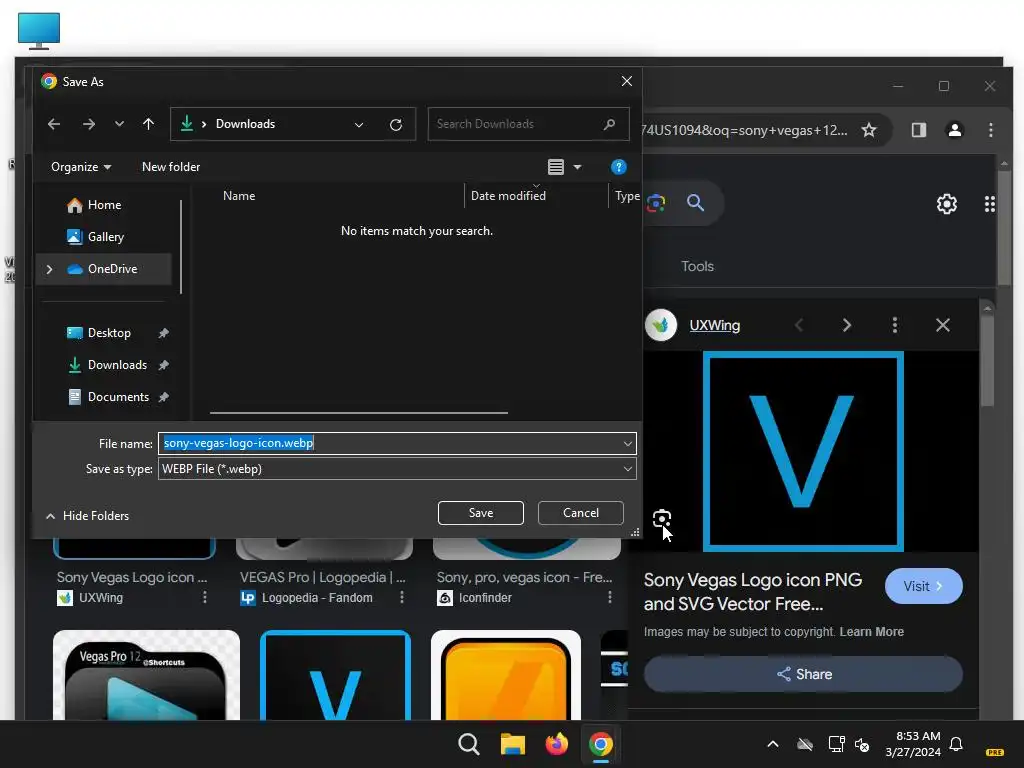1024x768 pixels.
Task: Refresh the Downloads folder view
Action: click(x=396, y=125)
